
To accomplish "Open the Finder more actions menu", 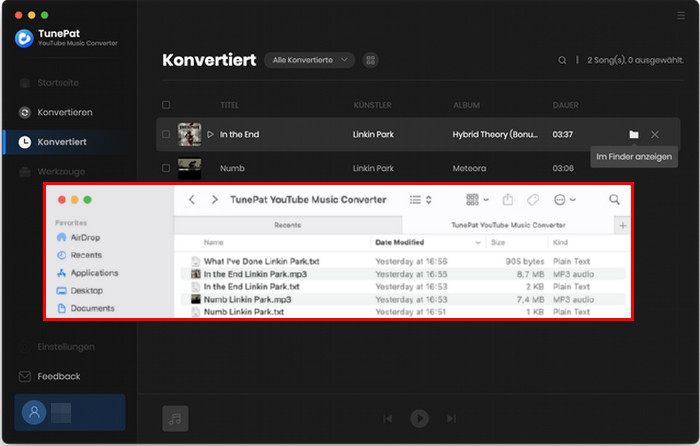I will (x=564, y=200).
